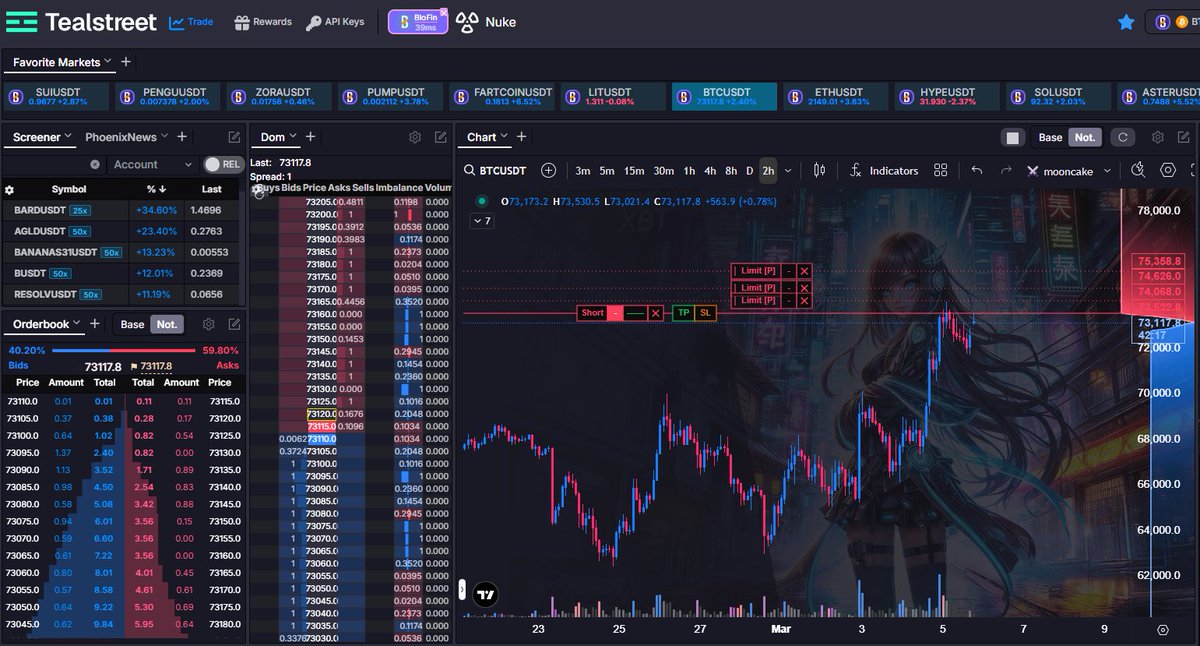This screenshot has height=646, width=1200.
Task: Open the Screener tab dropdown arrow
Action: tap(69, 137)
